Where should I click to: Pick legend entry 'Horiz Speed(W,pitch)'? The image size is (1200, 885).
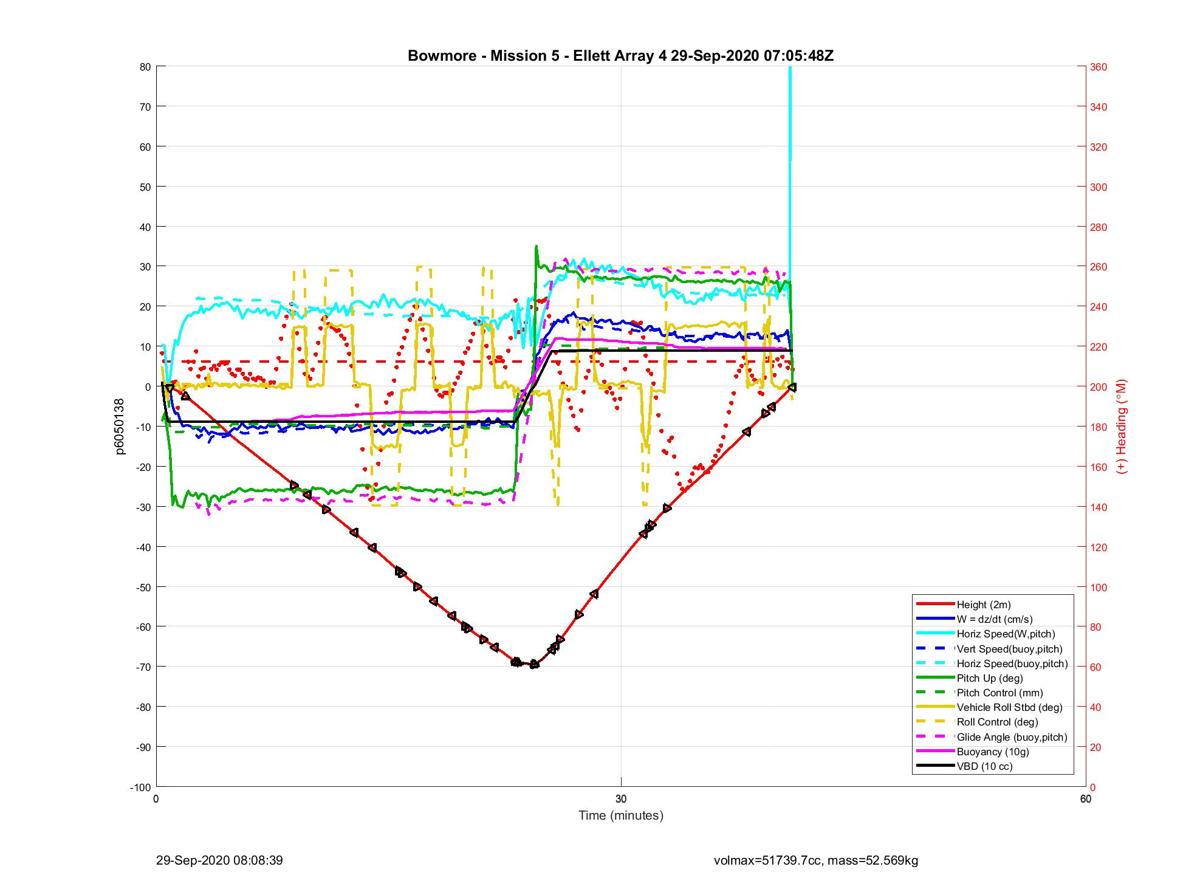point(1006,634)
